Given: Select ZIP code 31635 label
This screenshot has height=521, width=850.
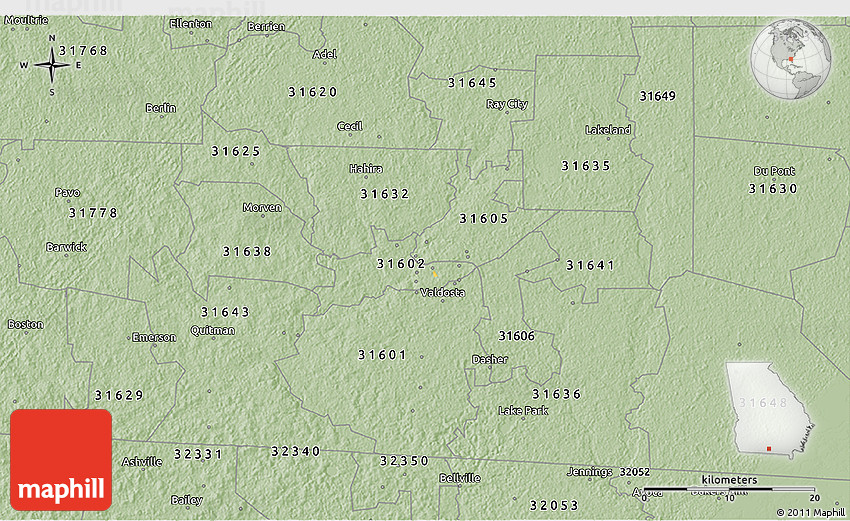Looking at the screenshot, I should pos(585,166).
